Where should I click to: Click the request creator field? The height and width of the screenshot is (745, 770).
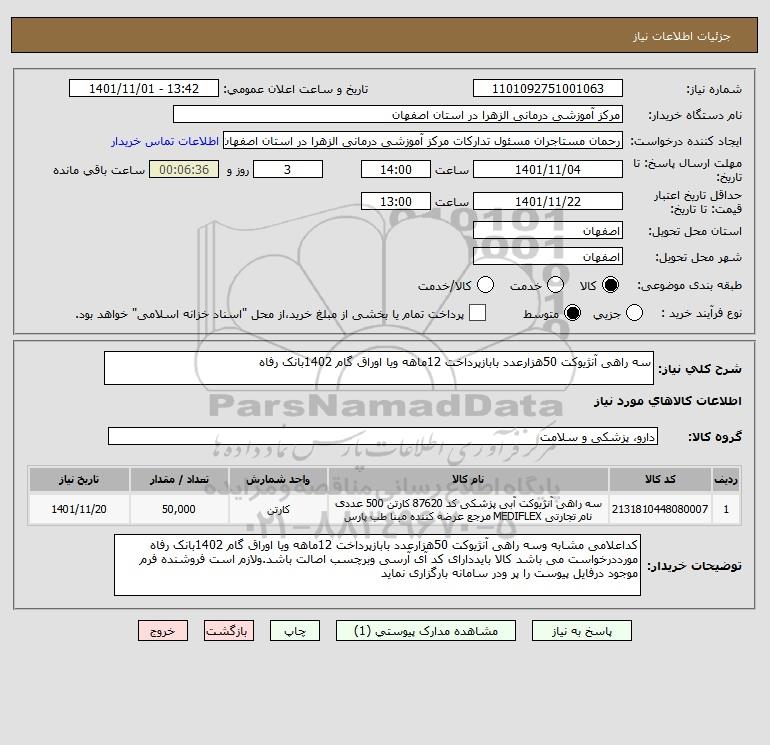(423, 140)
